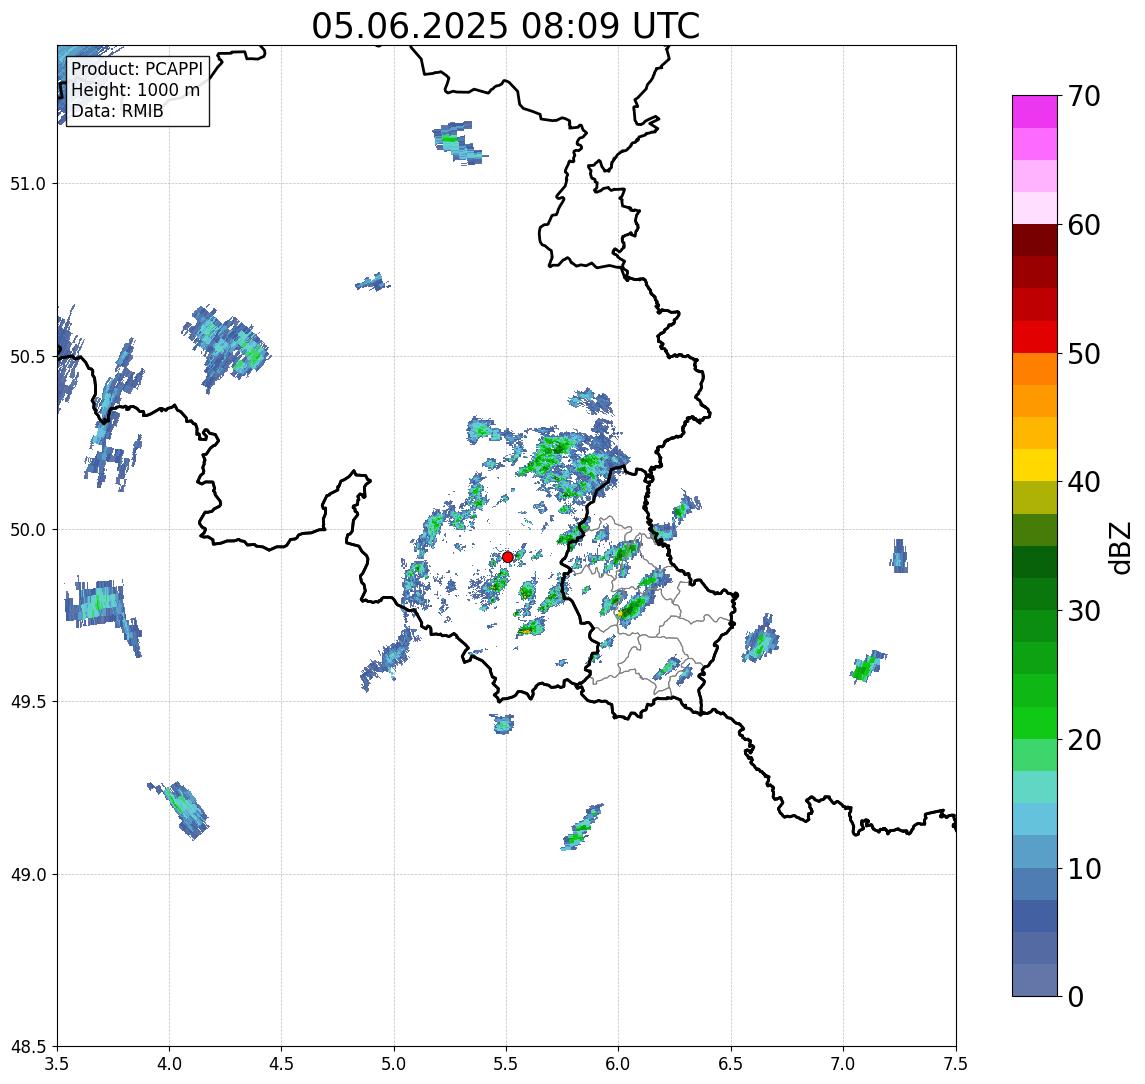Click the longitude axis label '4.0'
1145x1084 pixels.
coord(169,1064)
